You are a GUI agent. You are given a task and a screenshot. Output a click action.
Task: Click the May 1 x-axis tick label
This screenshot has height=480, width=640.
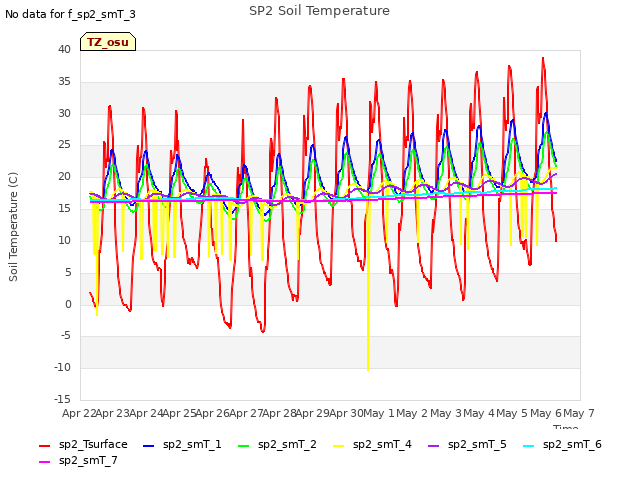pyautogui.click(x=379, y=413)
